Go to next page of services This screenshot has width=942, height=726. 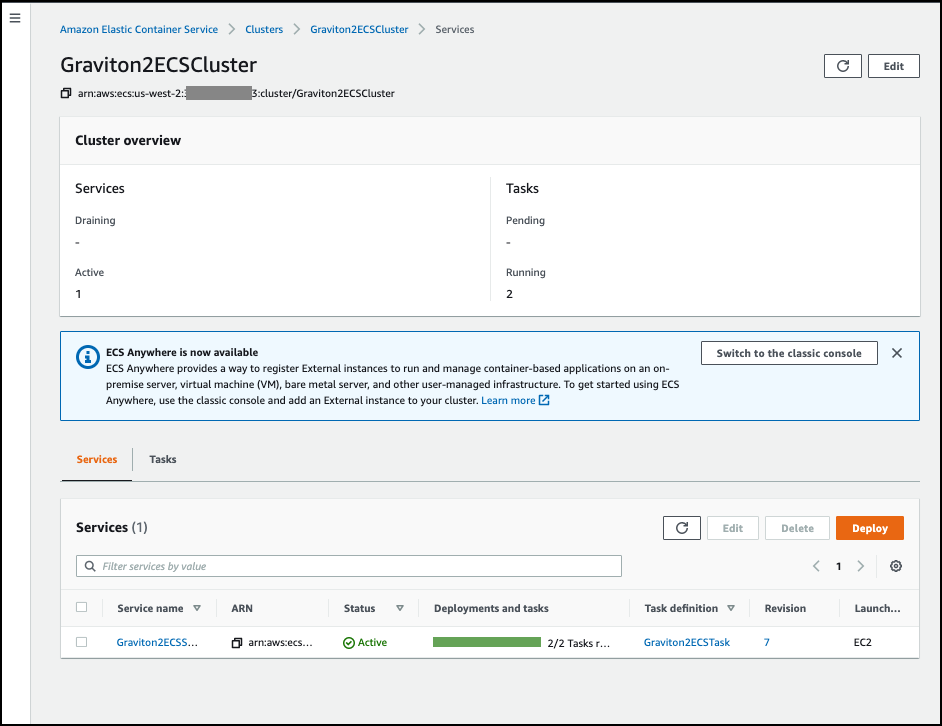(860, 566)
